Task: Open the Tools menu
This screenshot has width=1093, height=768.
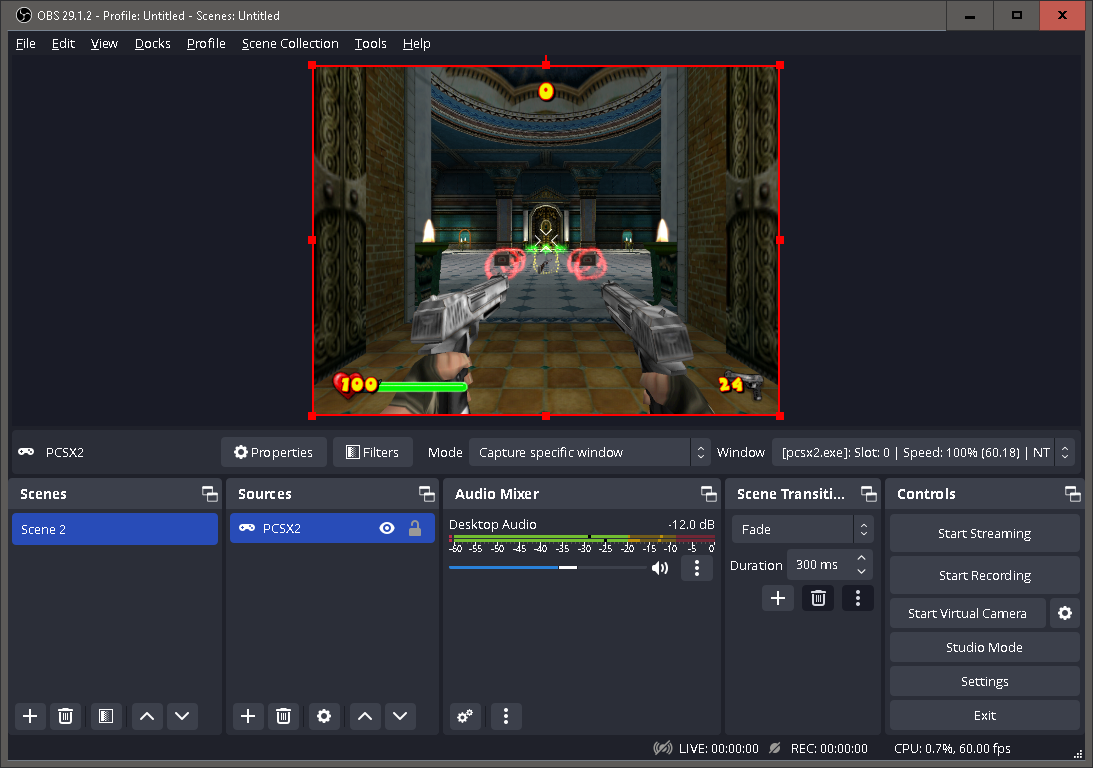Action: (370, 43)
